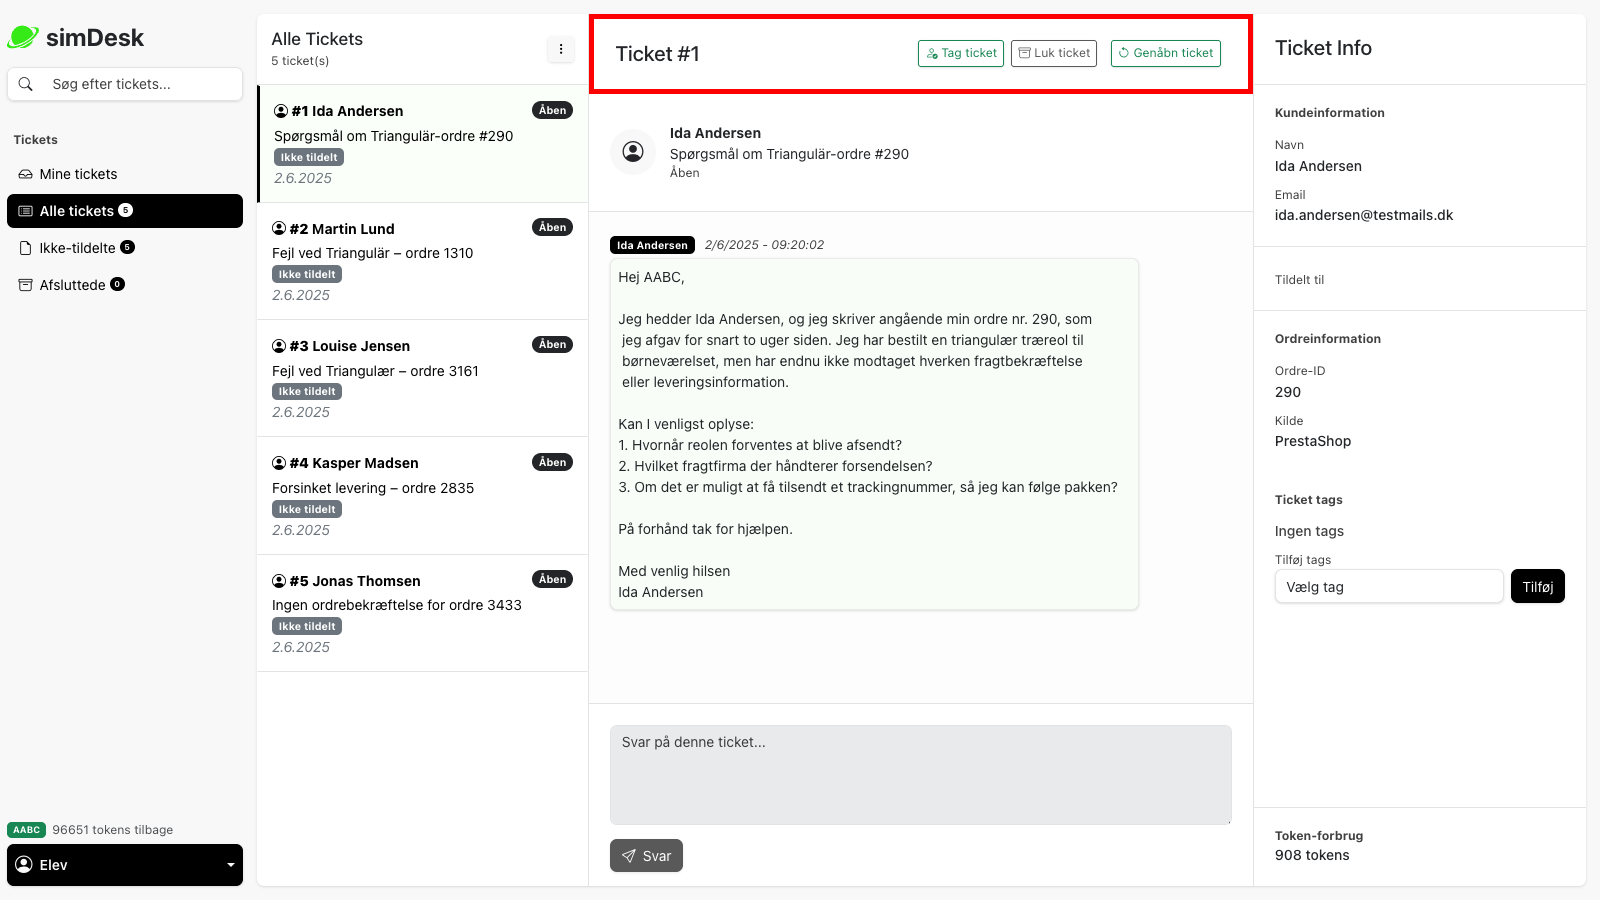
Task: Click Ida Andersen's avatar in the conversation header
Action: click(x=633, y=152)
